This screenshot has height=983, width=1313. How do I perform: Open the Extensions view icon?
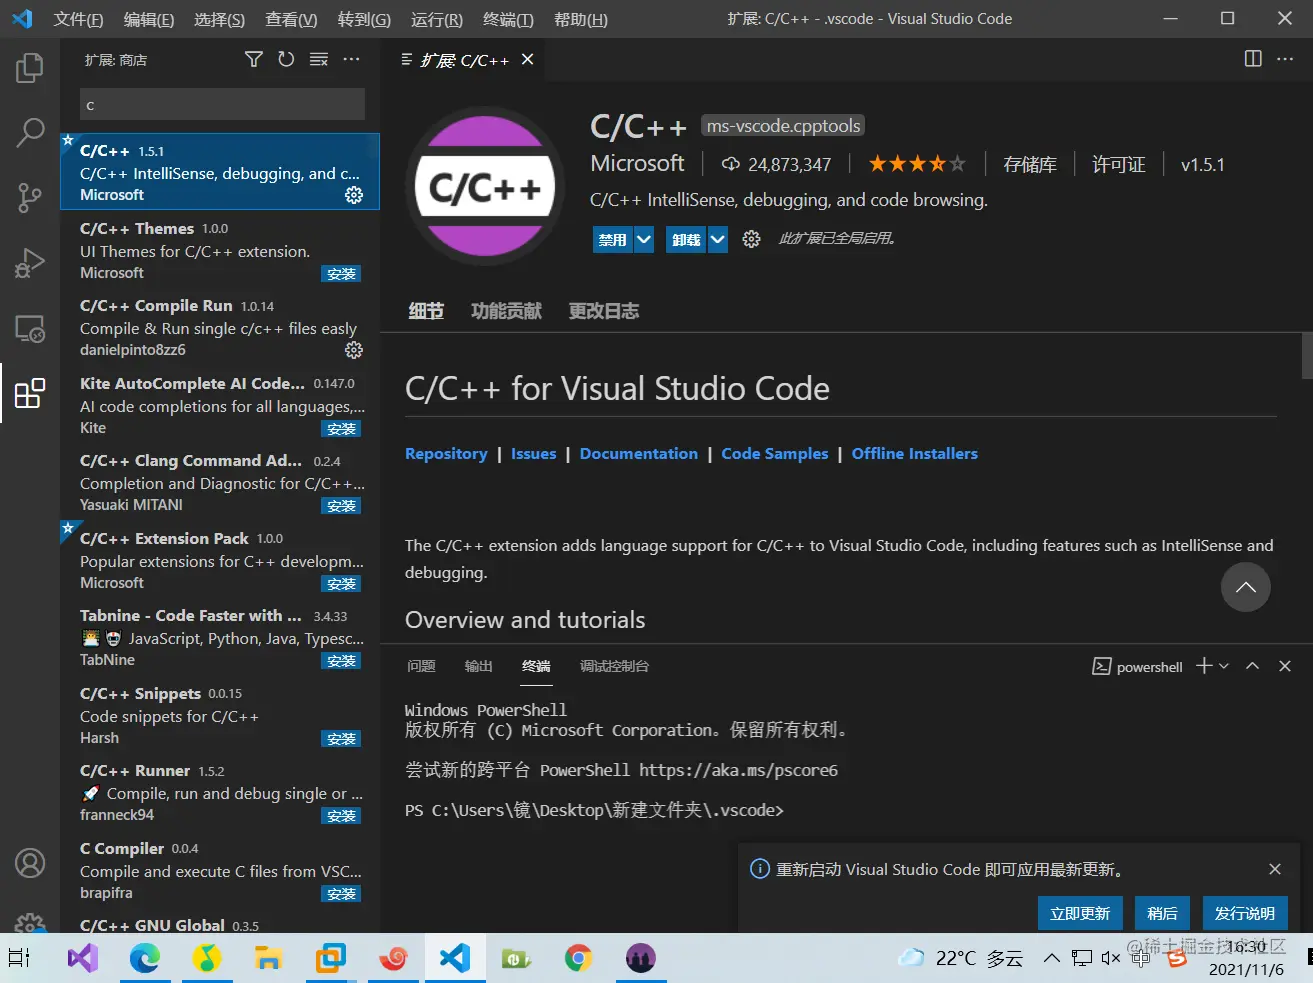[30, 393]
